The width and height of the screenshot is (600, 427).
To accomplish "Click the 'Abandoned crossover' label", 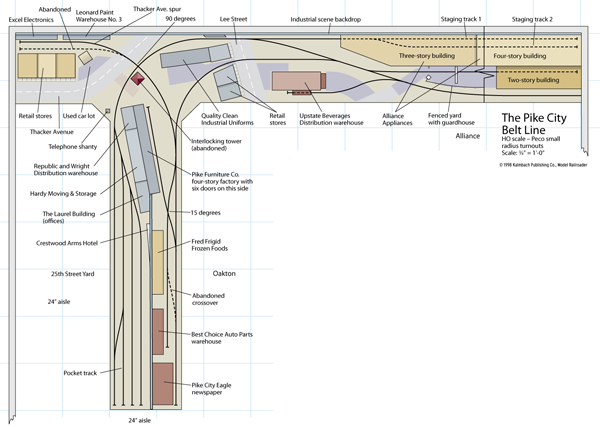I will [x=208, y=299].
